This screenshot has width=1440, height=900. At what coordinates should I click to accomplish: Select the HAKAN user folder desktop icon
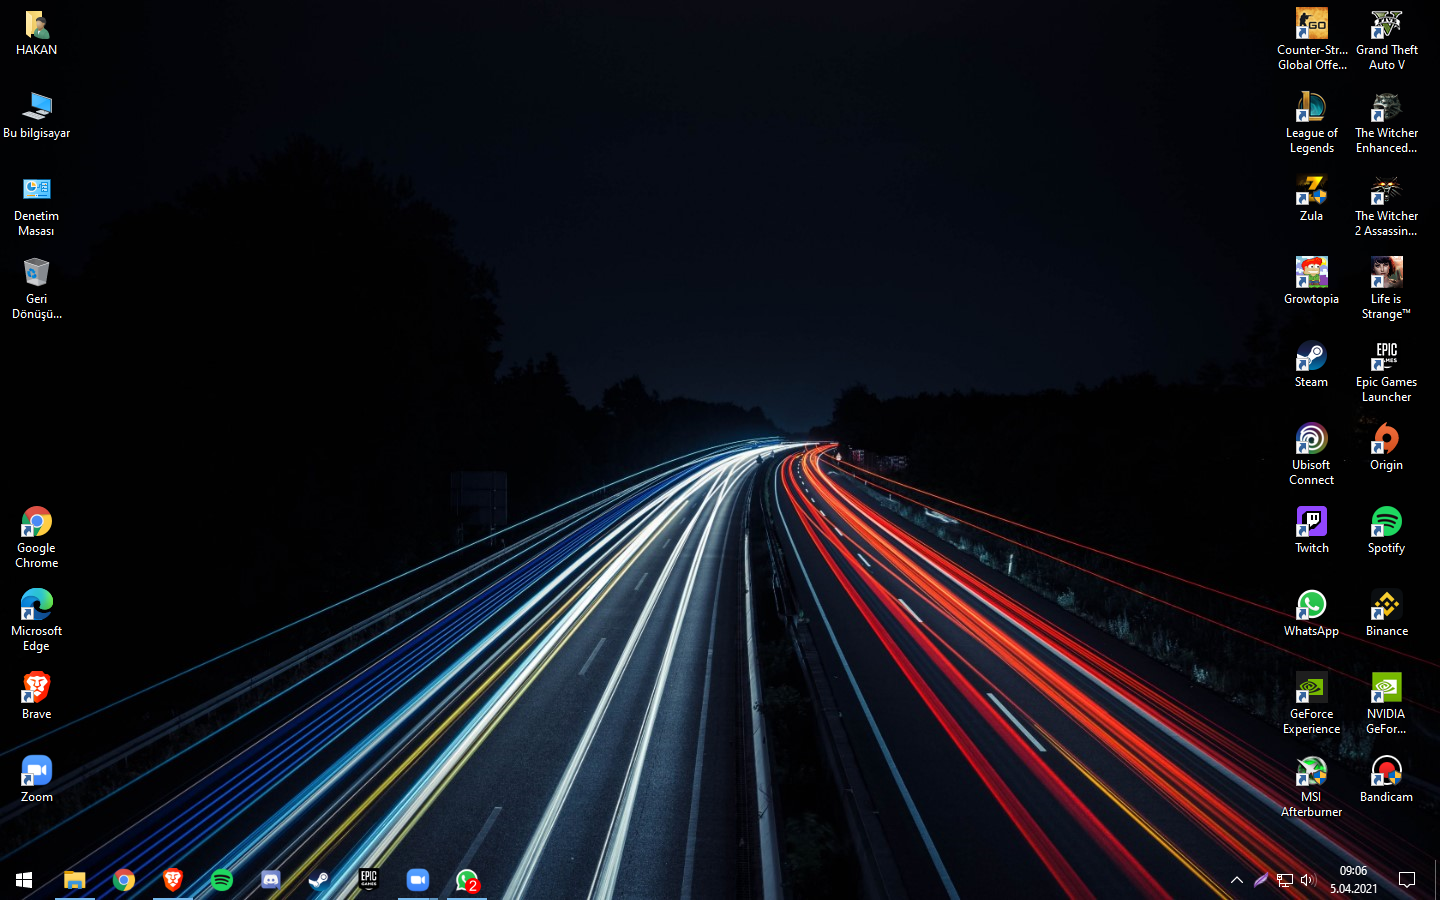pos(36,33)
